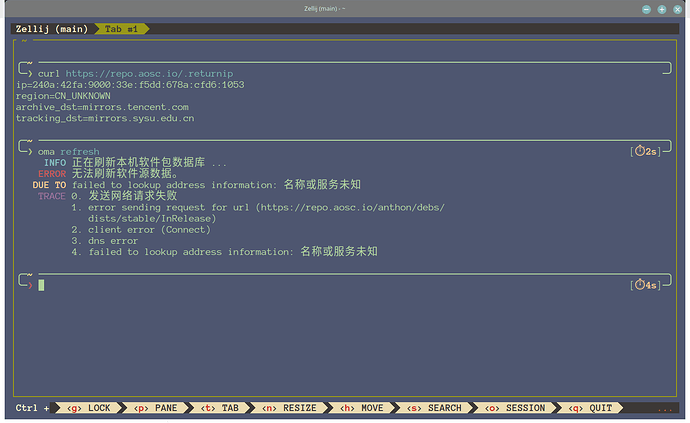Click the 2s command duration timer
Image resolution: width=690 pixels, height=423 pixels.
646,151
